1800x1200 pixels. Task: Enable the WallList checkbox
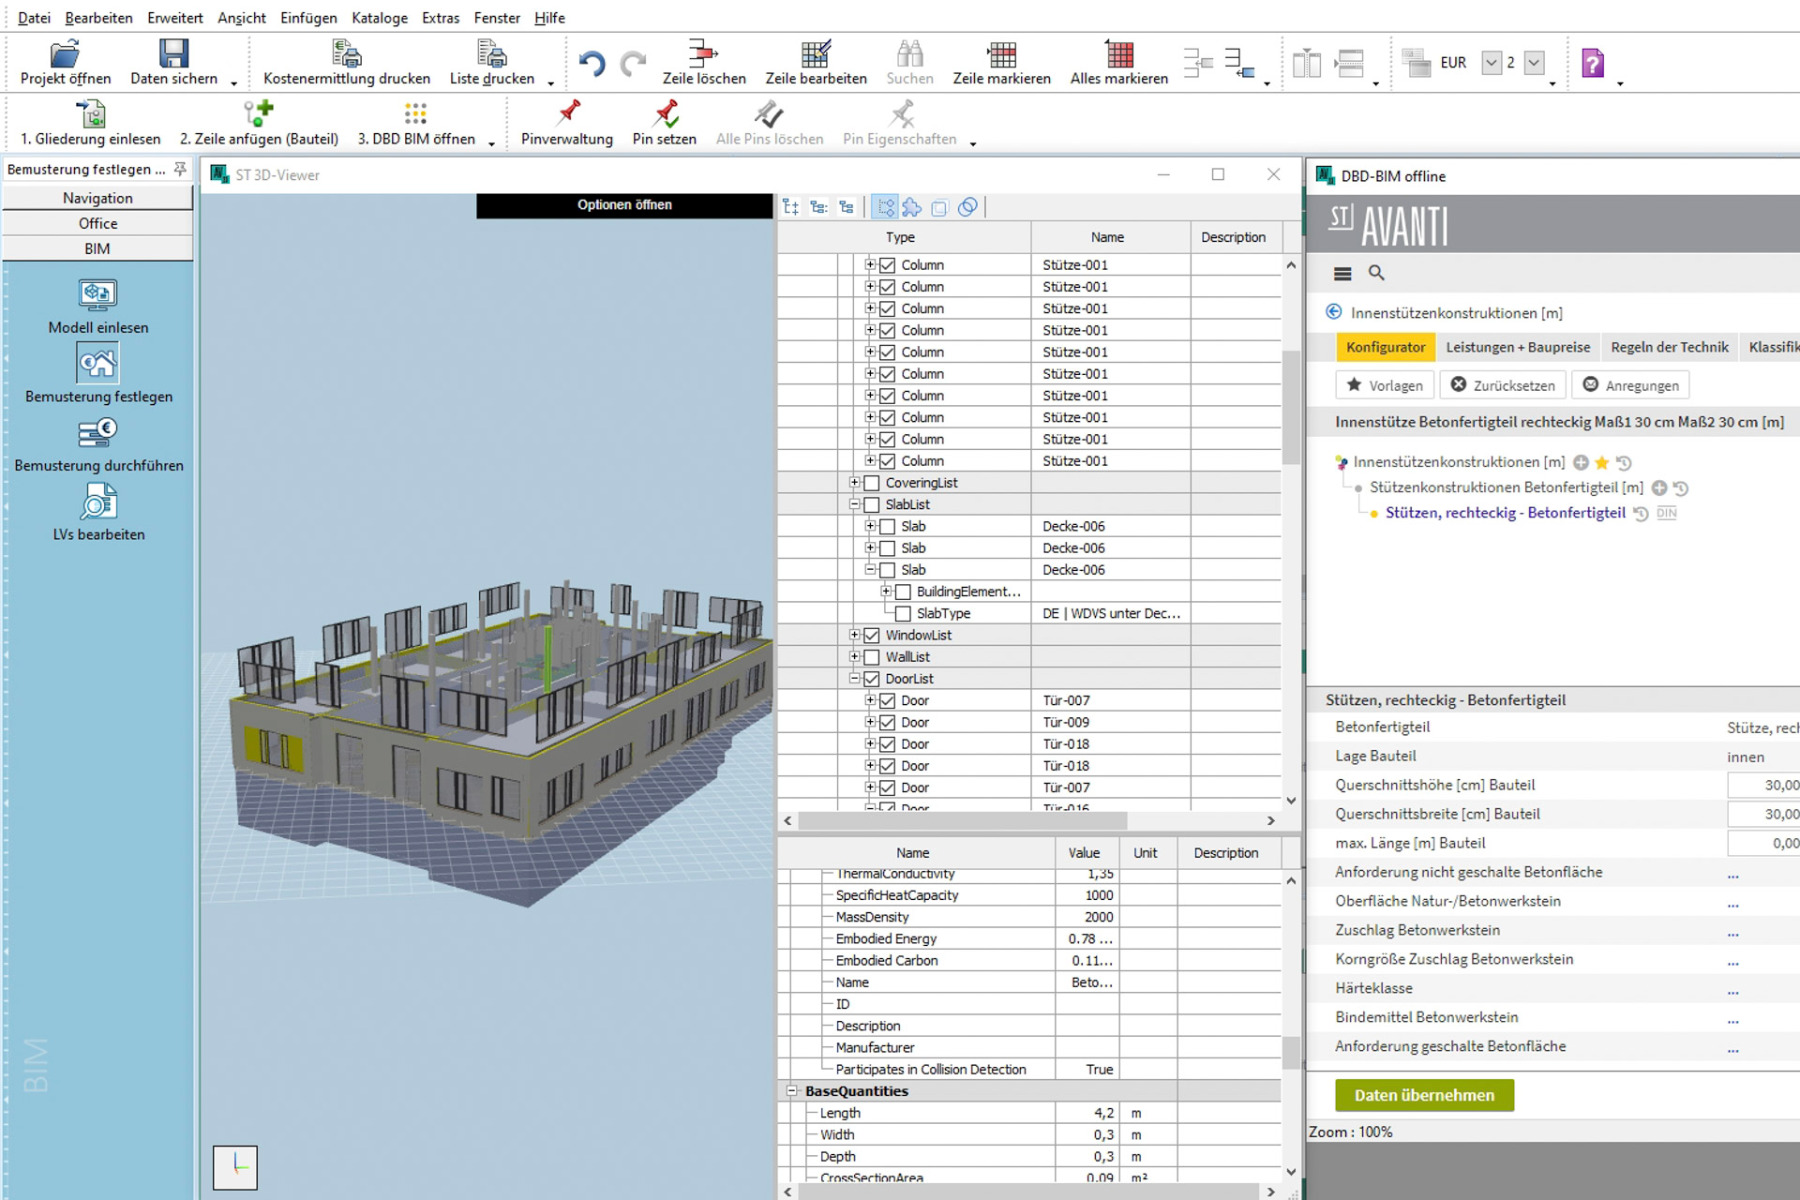coord(871,657)
